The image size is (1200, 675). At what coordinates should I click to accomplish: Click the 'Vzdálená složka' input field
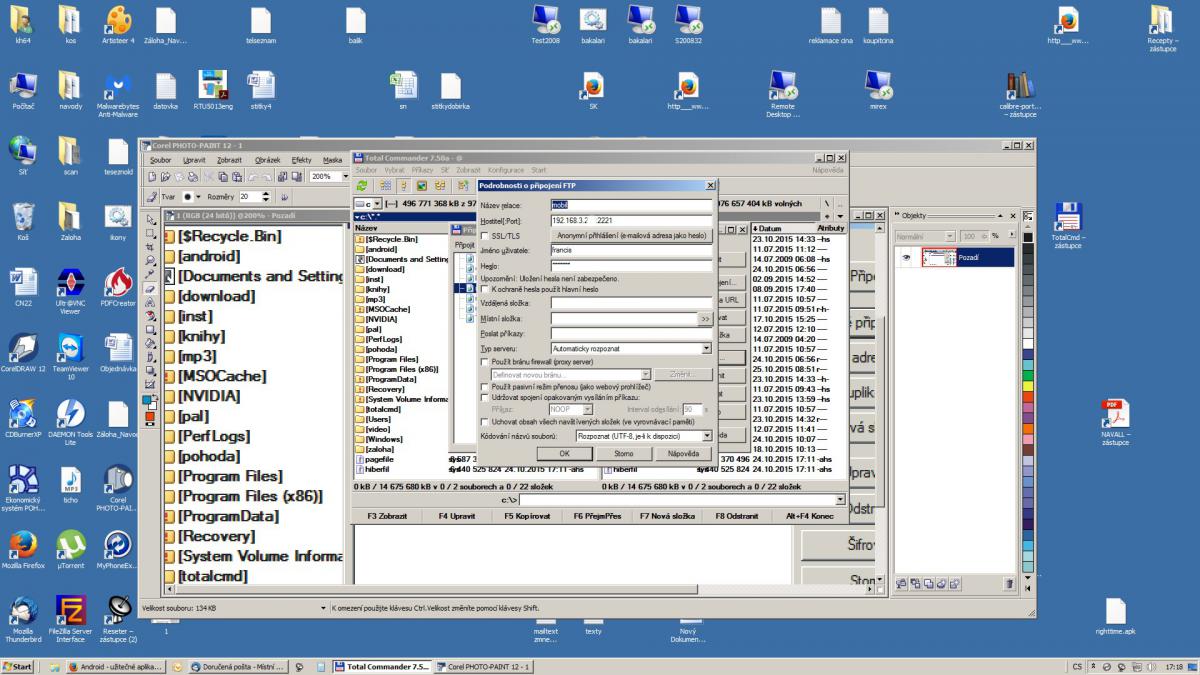click(x=632, y=303)
